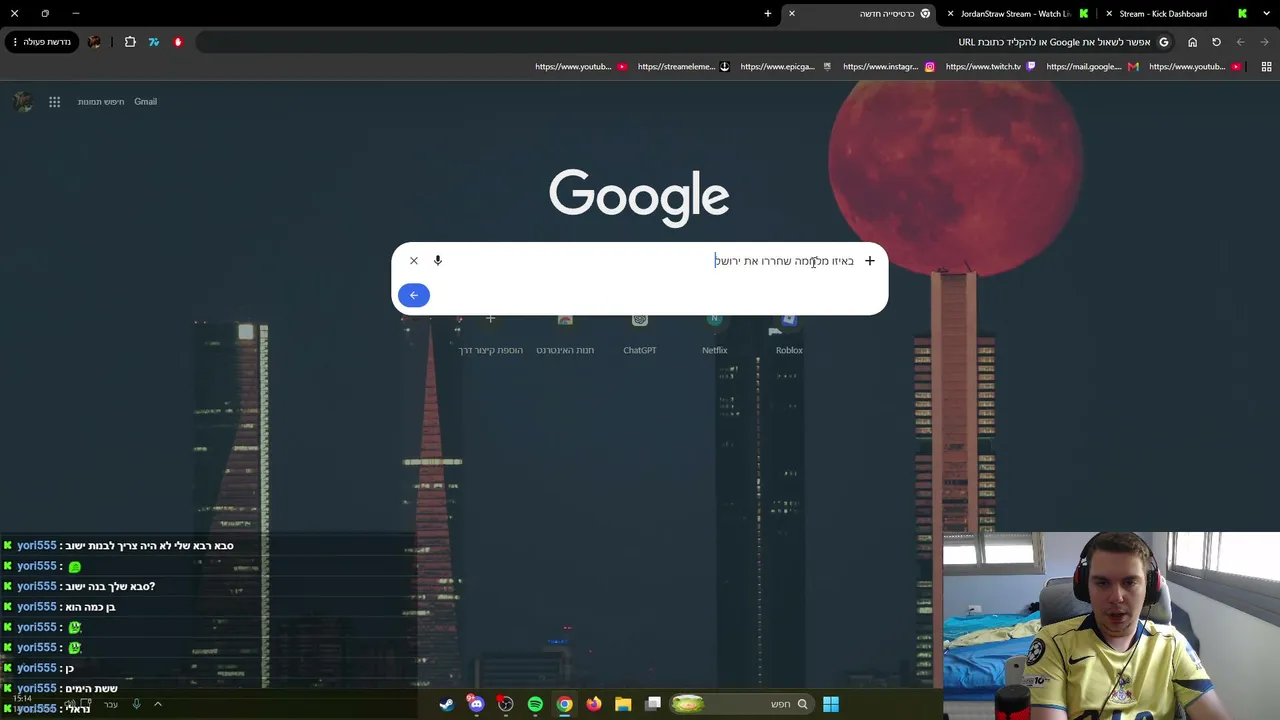Open the StreamElements bookmark
1280x720 pixels.
[x=684, y=67]
